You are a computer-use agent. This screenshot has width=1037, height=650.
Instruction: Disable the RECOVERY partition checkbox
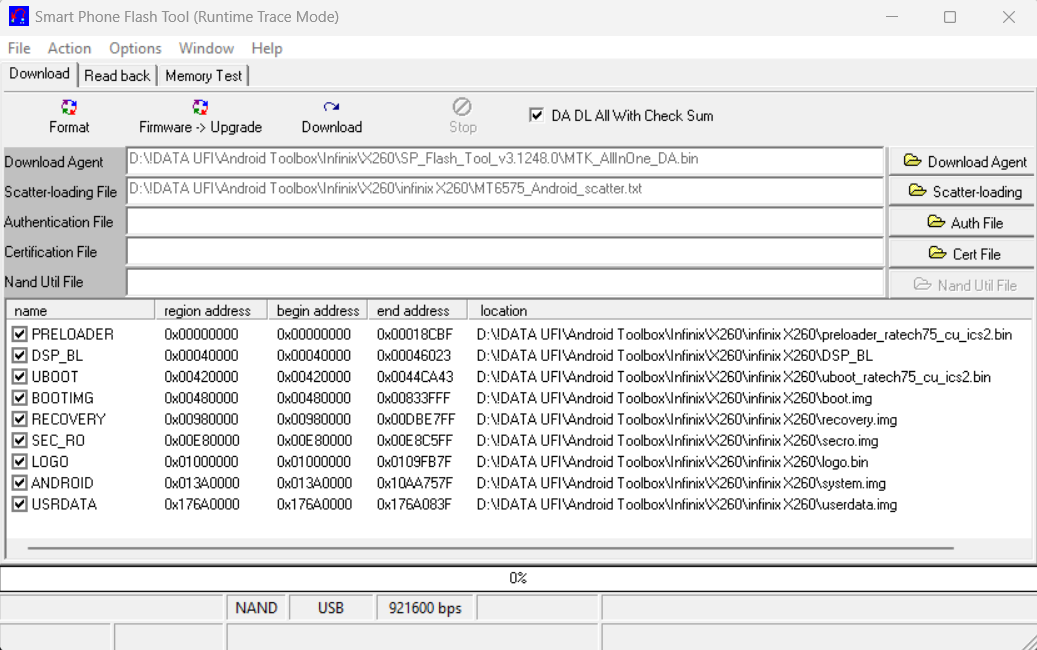(x=19, y=420)
